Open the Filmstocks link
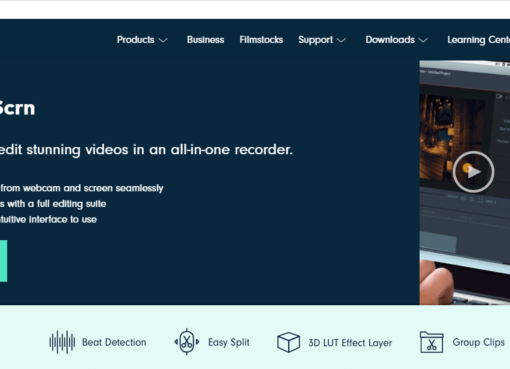 point(261,40)
